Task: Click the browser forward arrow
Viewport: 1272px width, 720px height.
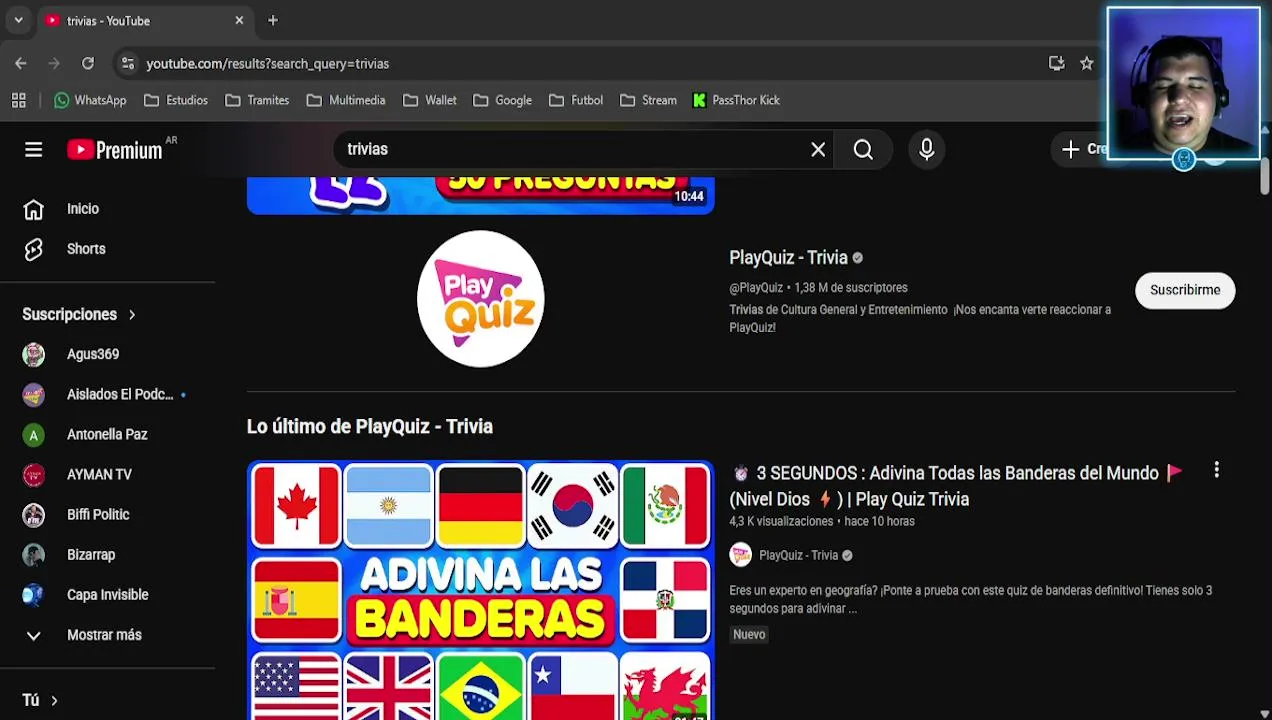Action: tap(54, 63)
